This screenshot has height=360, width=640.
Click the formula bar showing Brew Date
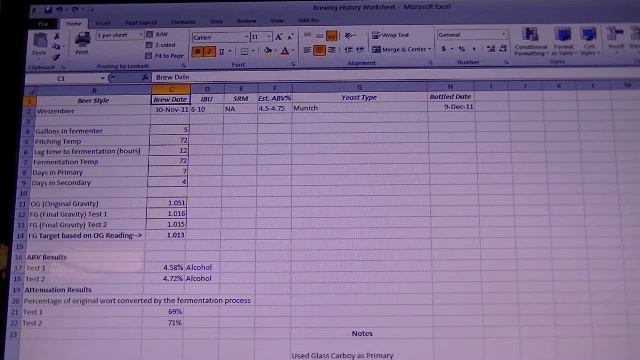point(394,77)
